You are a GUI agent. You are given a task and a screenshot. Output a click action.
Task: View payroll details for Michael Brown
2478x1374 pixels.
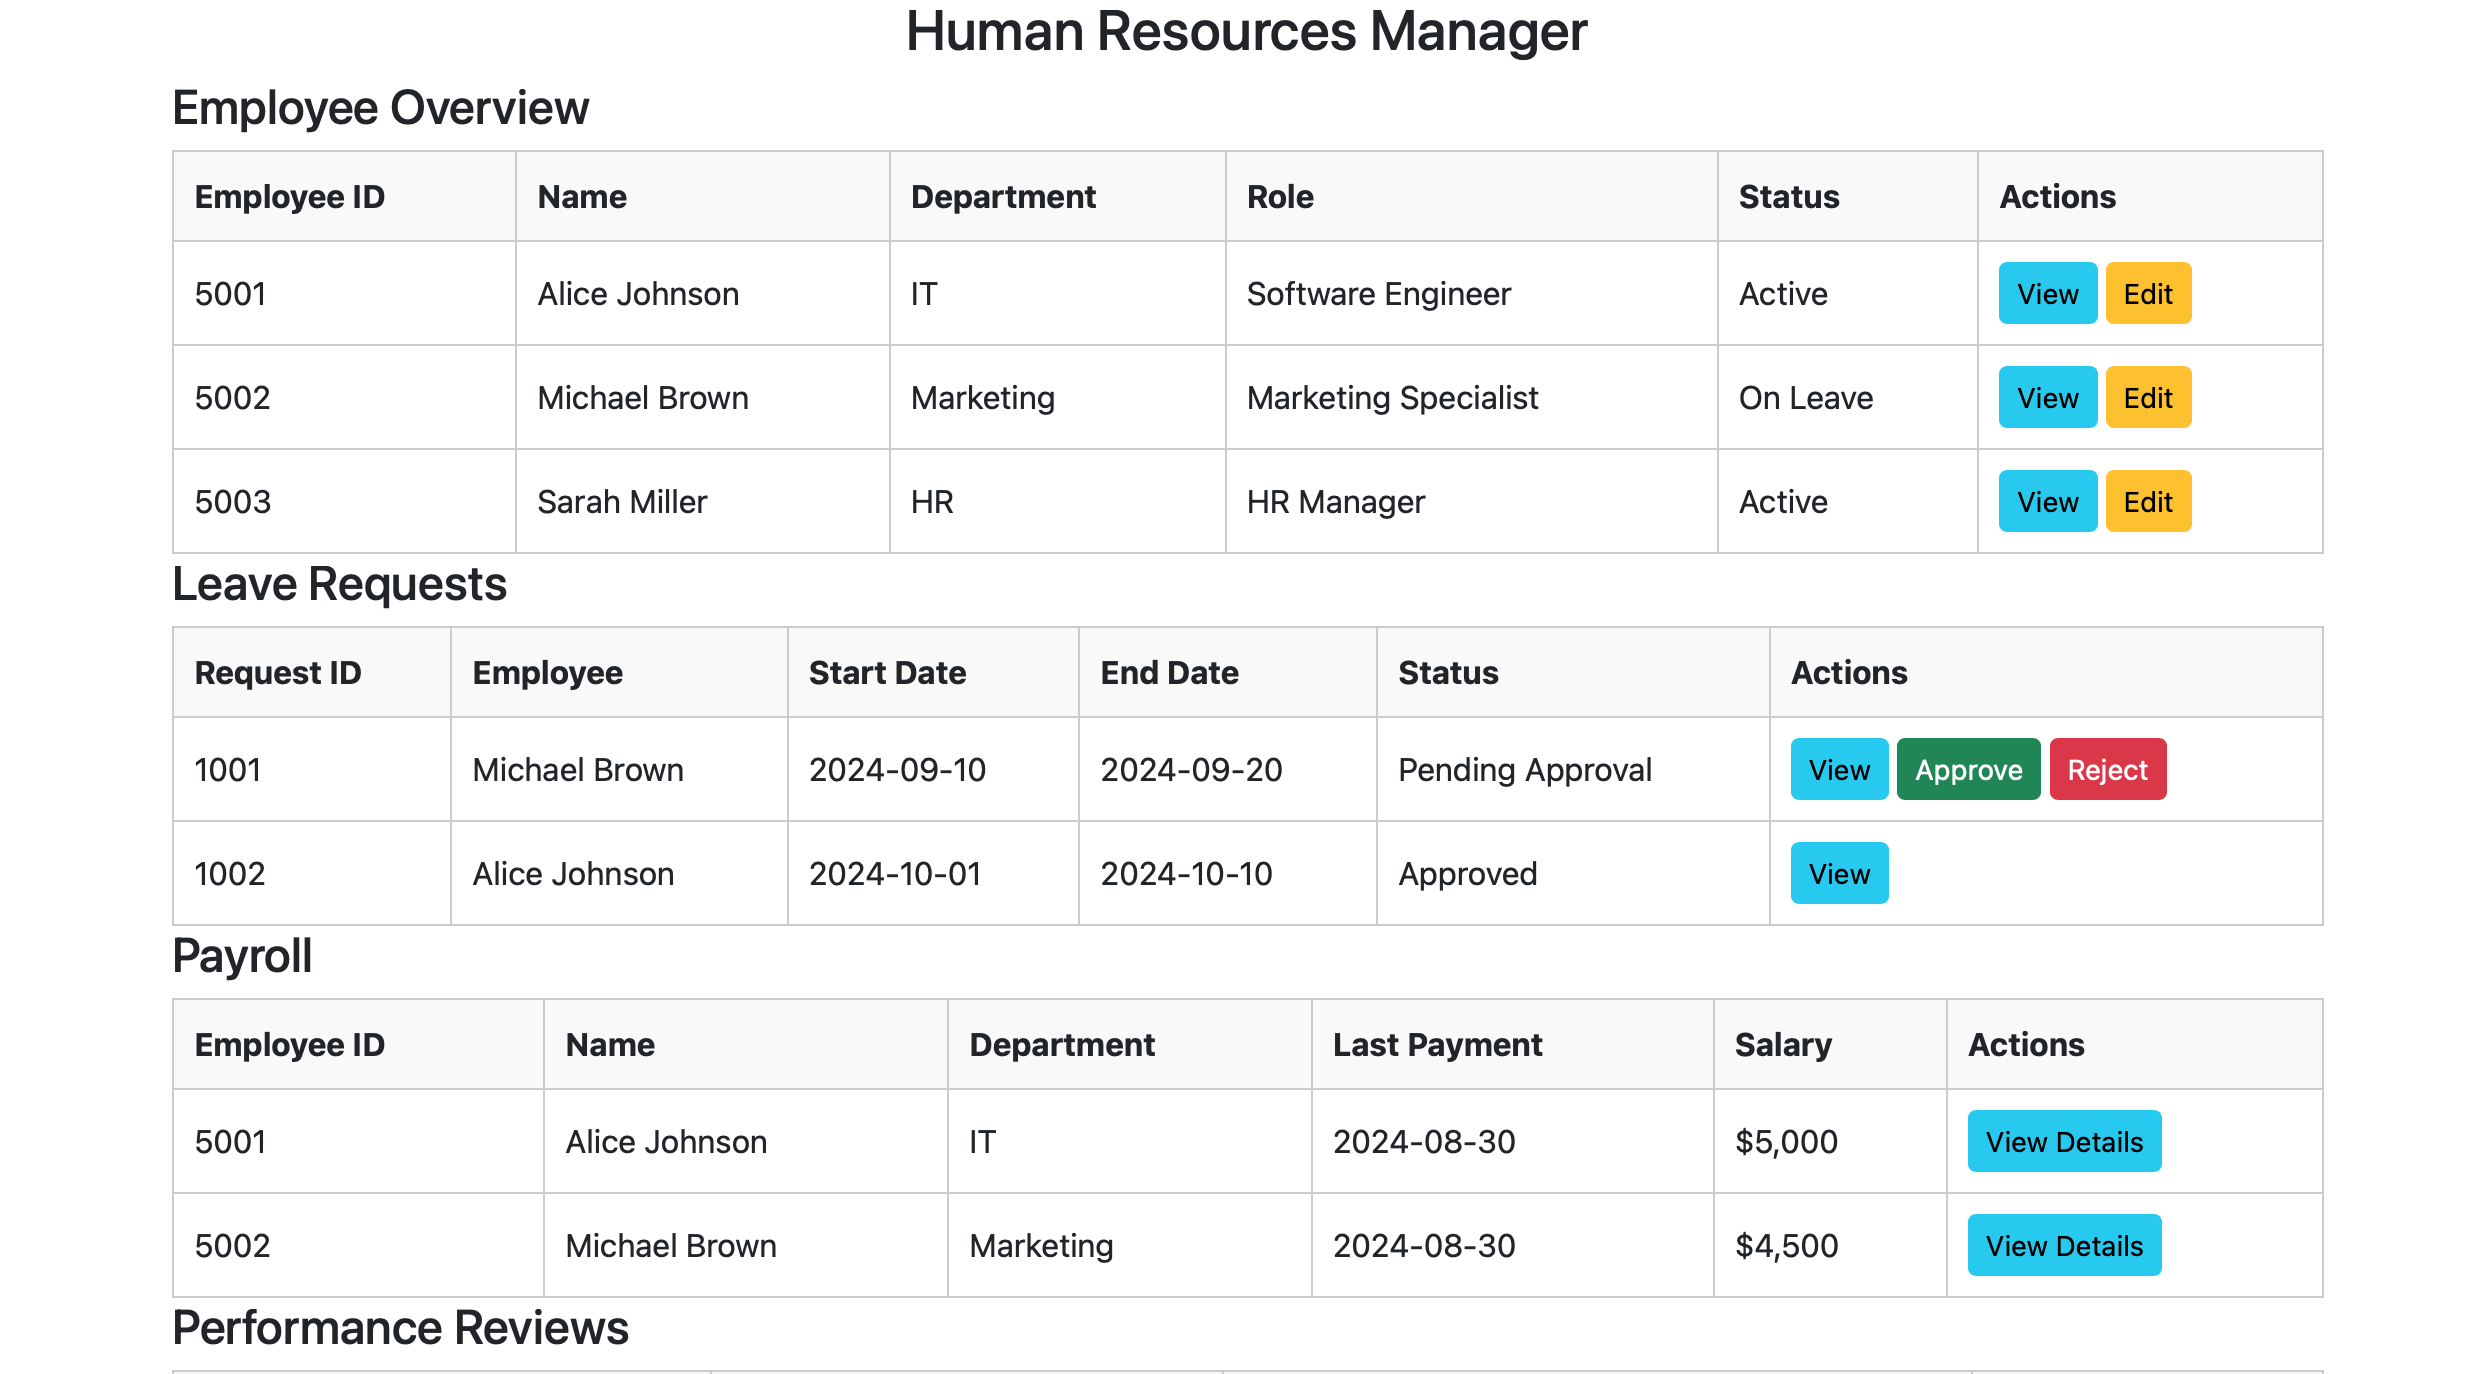2063,1246
